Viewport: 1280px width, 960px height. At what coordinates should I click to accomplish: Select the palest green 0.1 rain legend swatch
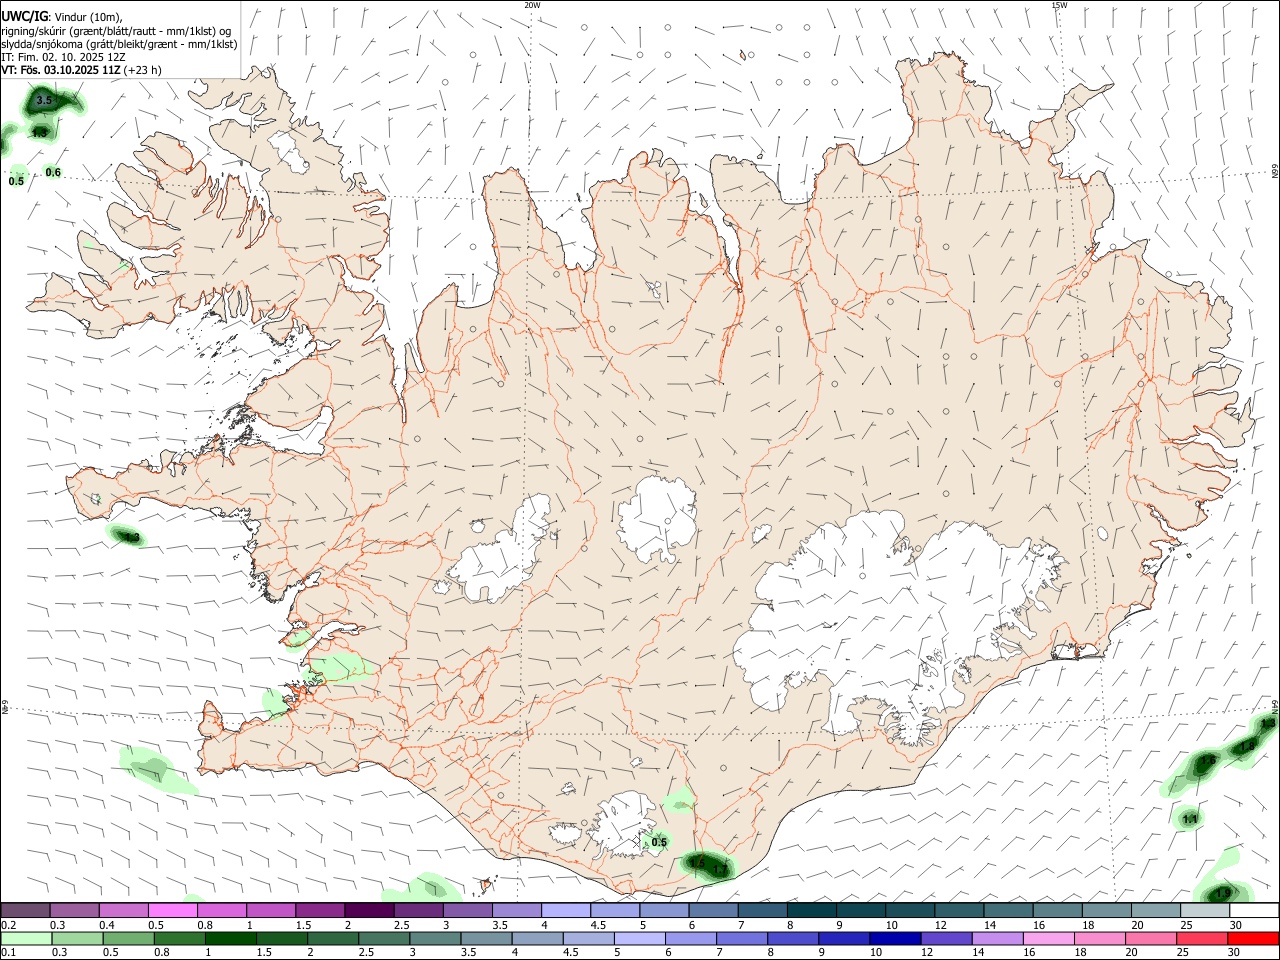pos(27,938)
